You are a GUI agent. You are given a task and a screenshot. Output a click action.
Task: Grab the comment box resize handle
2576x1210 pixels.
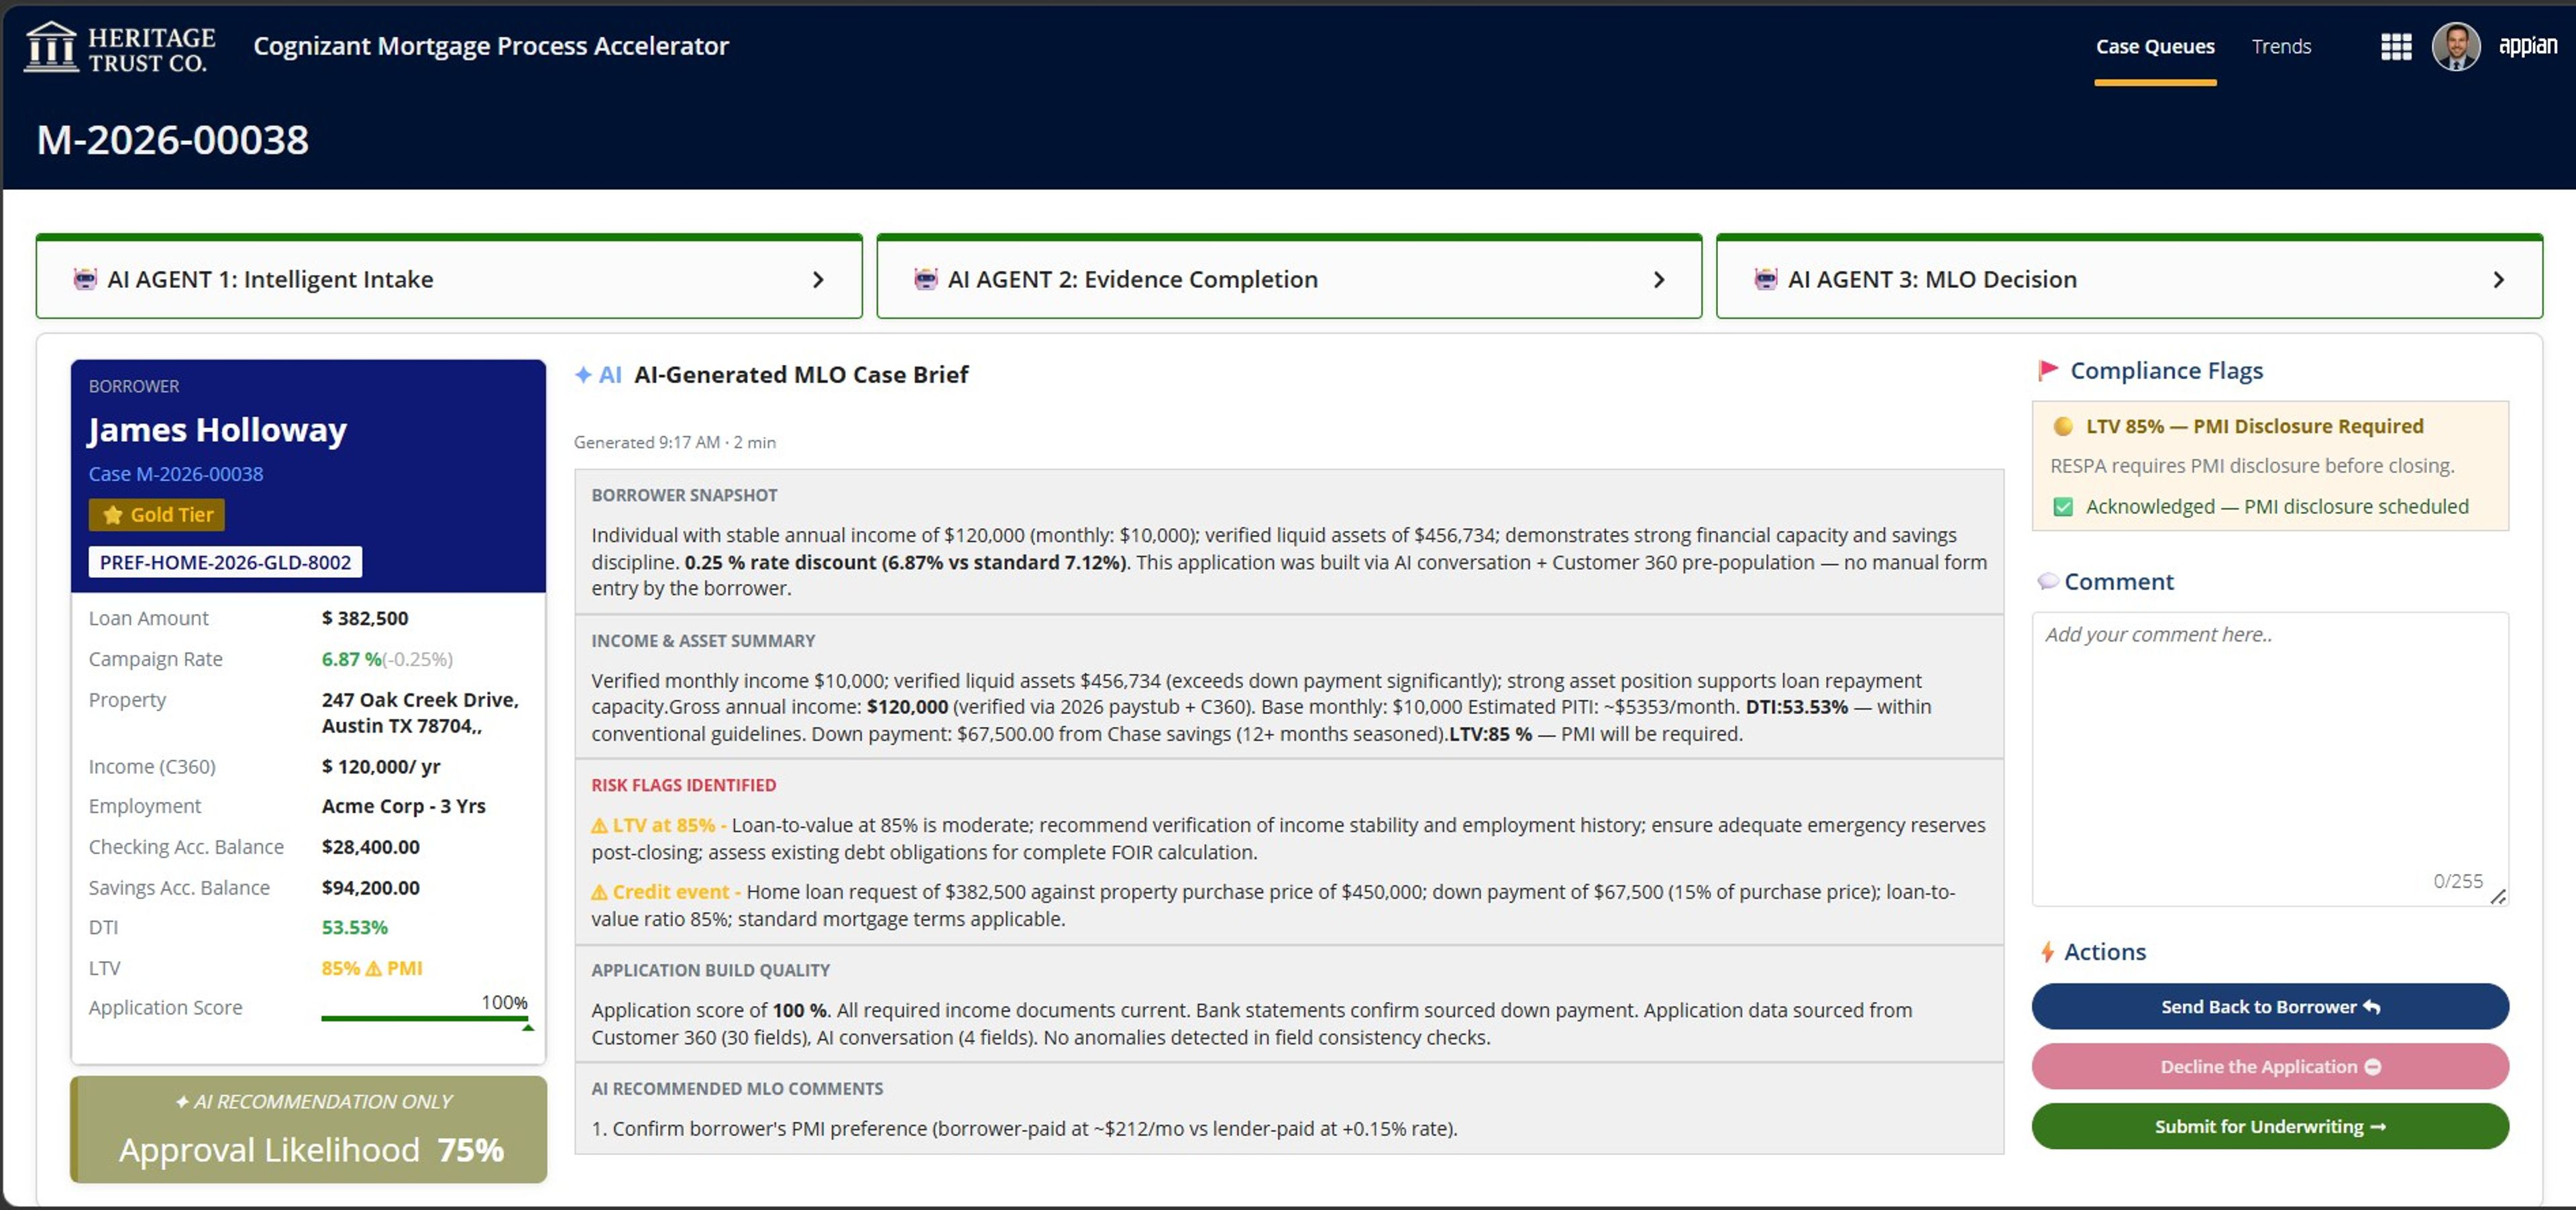tap(2497, 896)
